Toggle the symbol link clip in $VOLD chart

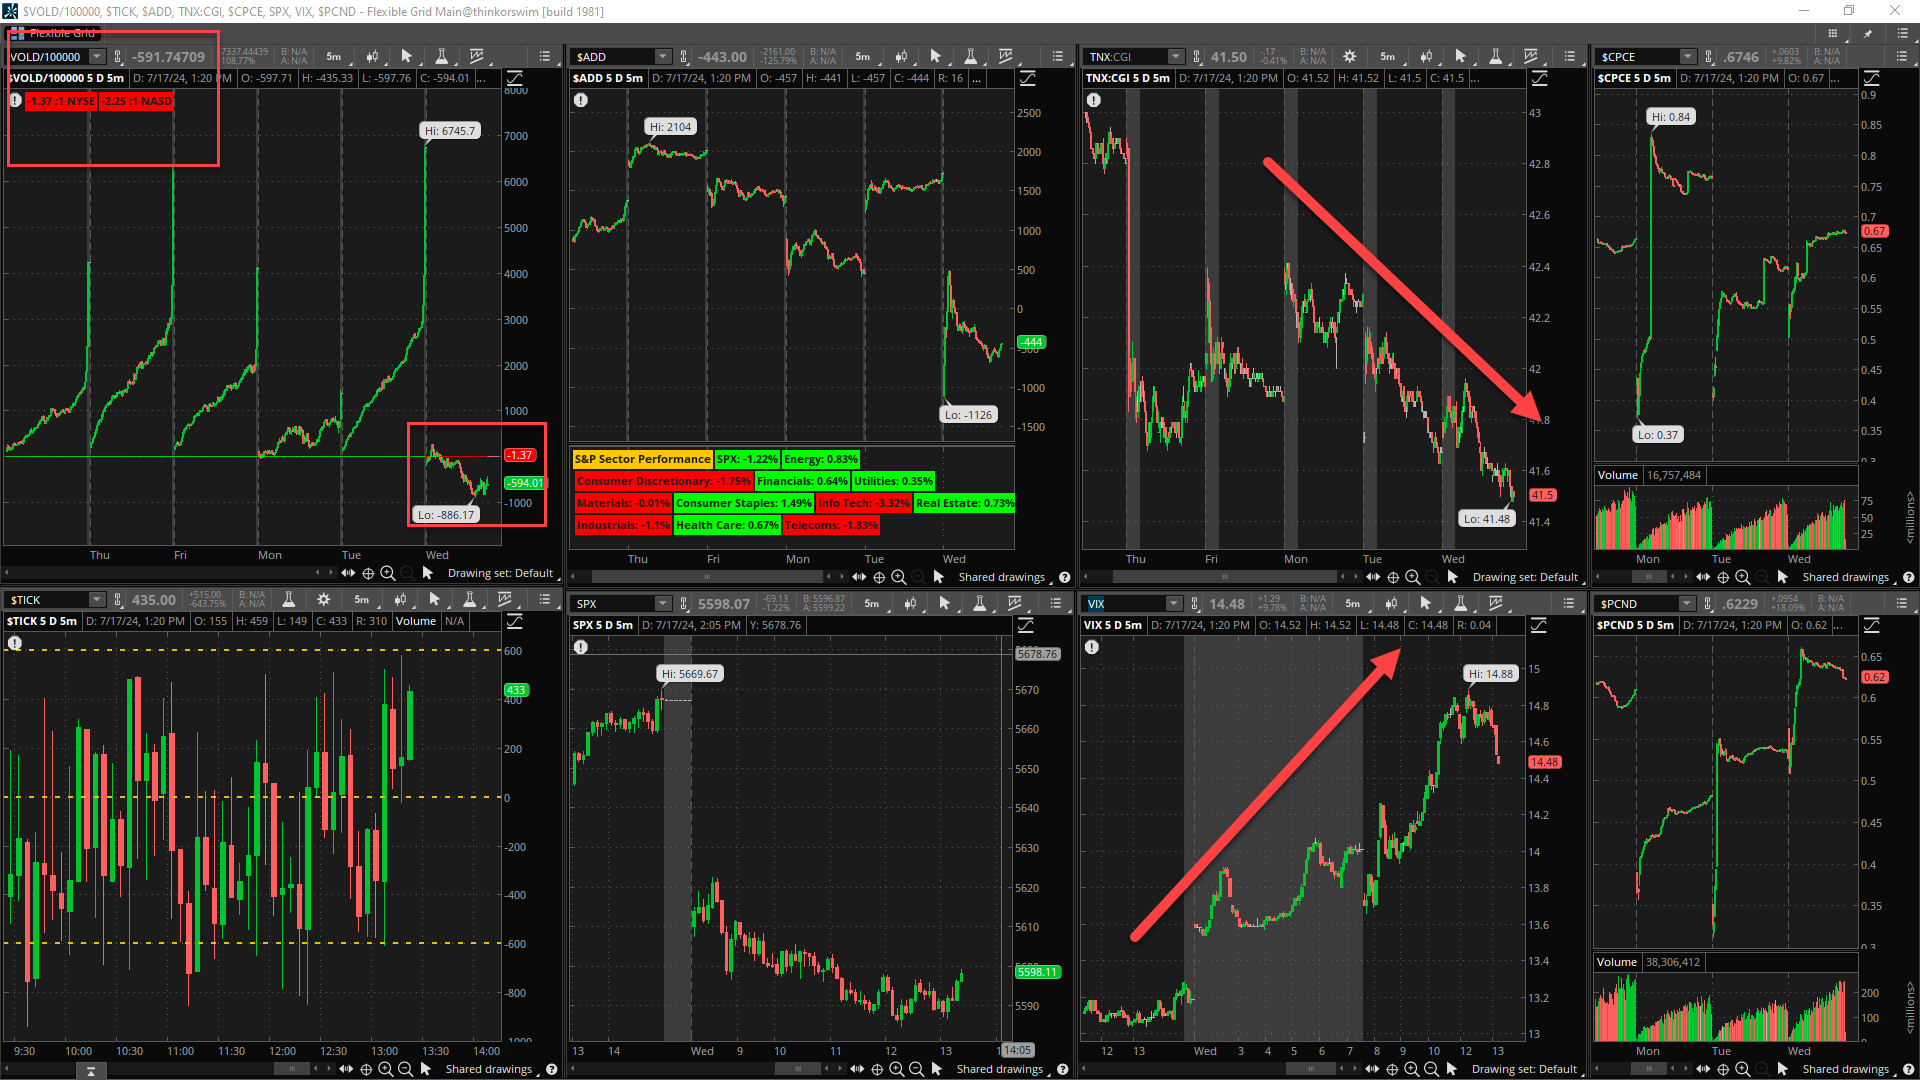(118, 57)
